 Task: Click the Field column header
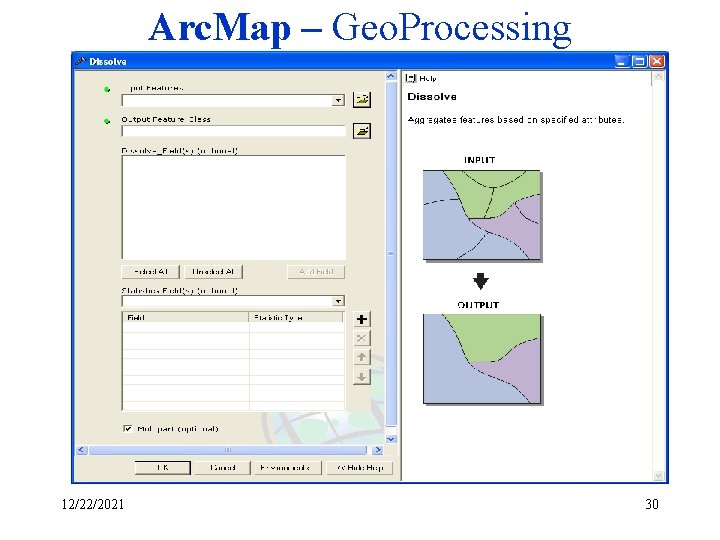coord(186,317)
